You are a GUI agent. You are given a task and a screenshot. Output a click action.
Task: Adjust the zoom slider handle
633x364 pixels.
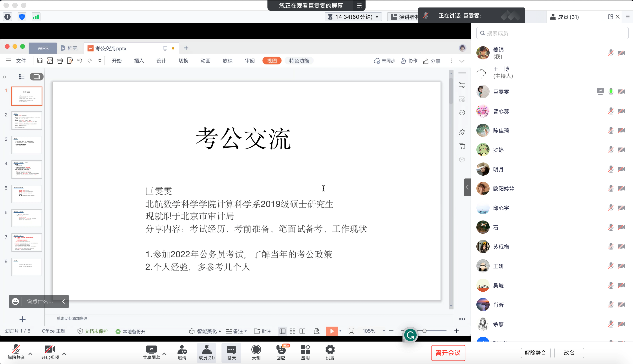tap(425, 331)
